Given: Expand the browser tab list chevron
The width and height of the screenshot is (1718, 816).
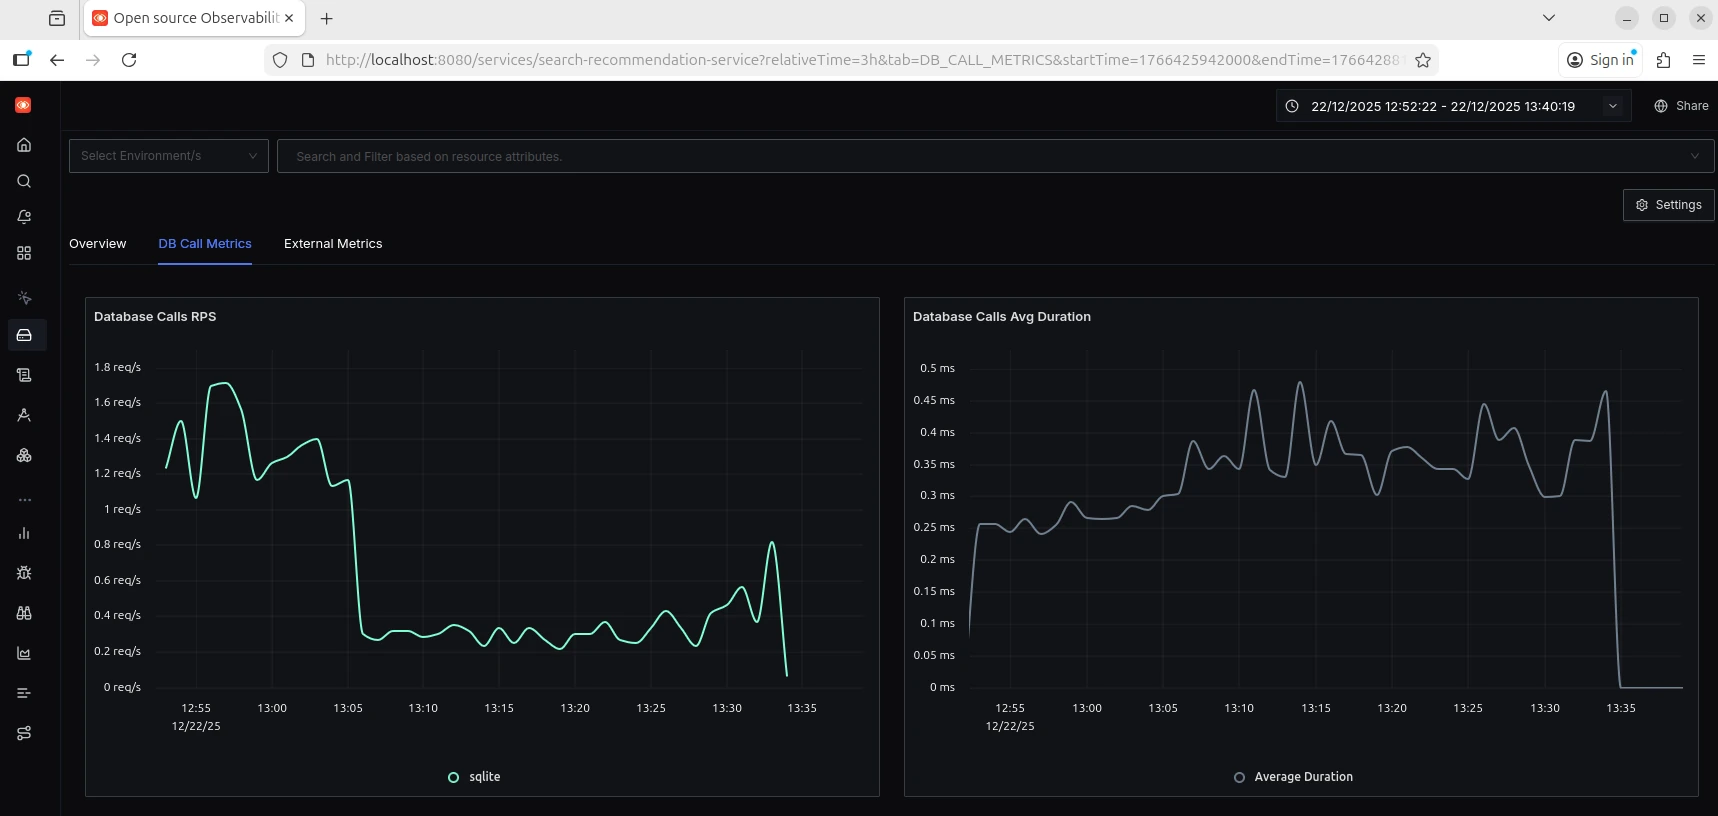Looking at the screenshot, I should pyautogui.click(x=1548, y=18).
